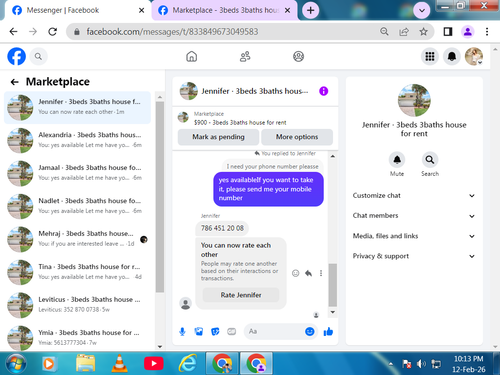This screenshot has width=500, height=375.
Task: Send a thumbs up like
Action: [328, 331]
